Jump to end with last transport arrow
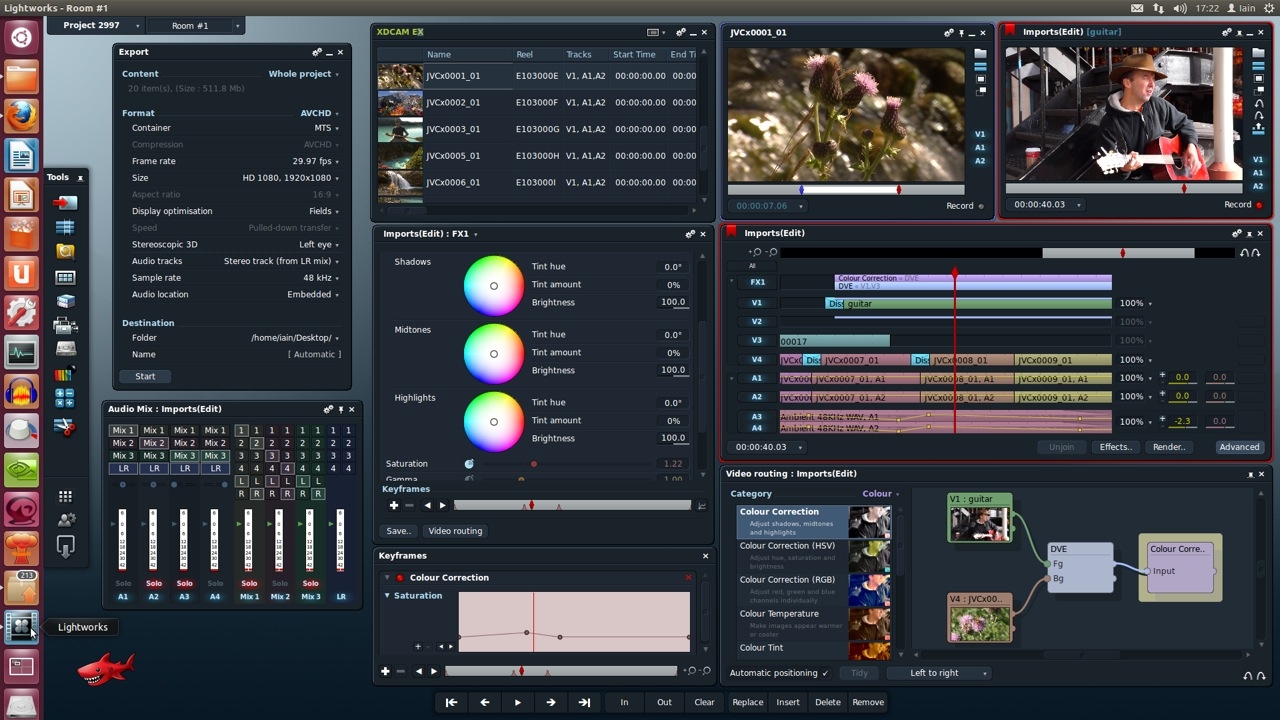The width and height of the screenshot is (1280, 720). pos(584,702)
